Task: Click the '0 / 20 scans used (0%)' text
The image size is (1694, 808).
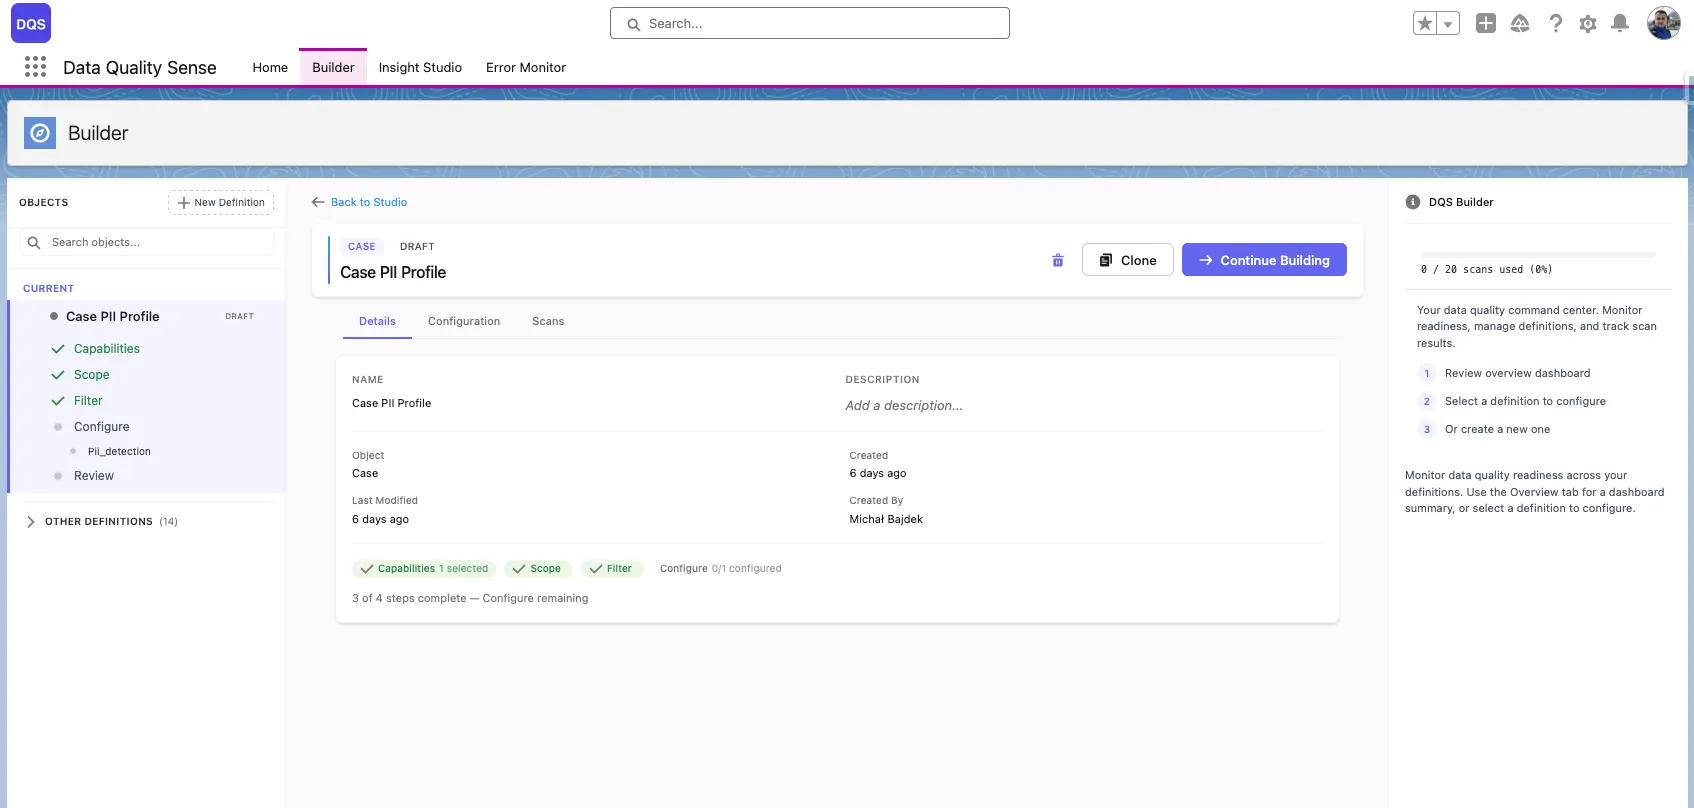Action: coord(1486,270)
